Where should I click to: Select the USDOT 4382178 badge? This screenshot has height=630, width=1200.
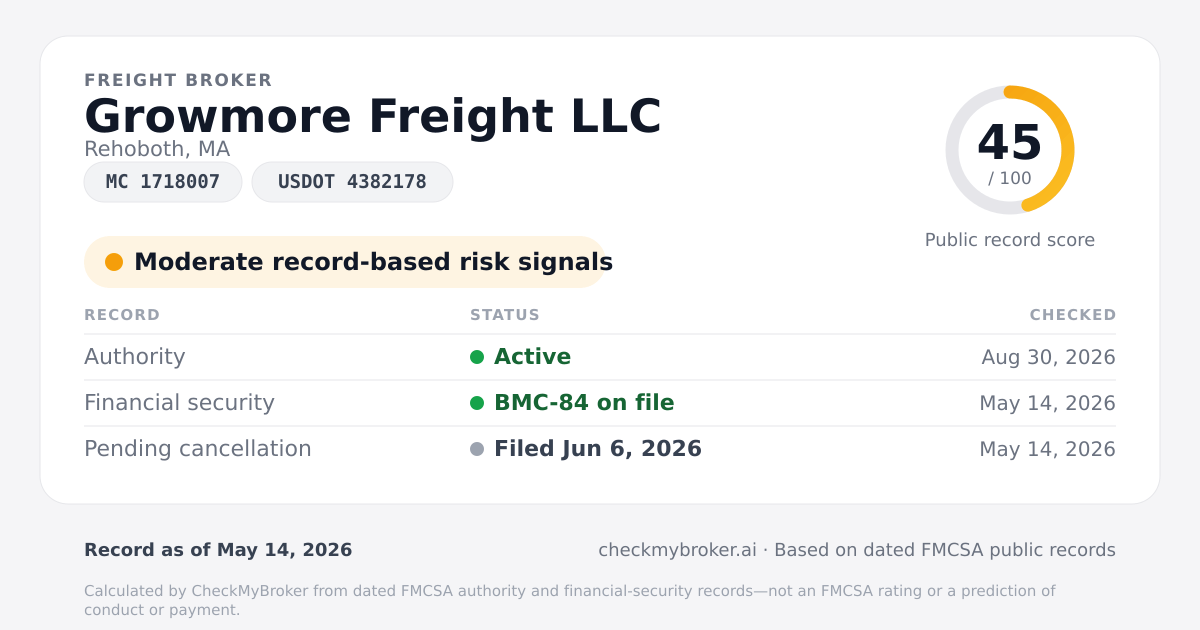tap(352, 182)
